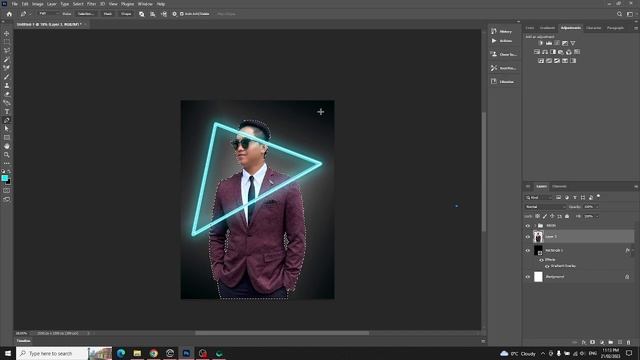Delete layer with trash icon

629,342
